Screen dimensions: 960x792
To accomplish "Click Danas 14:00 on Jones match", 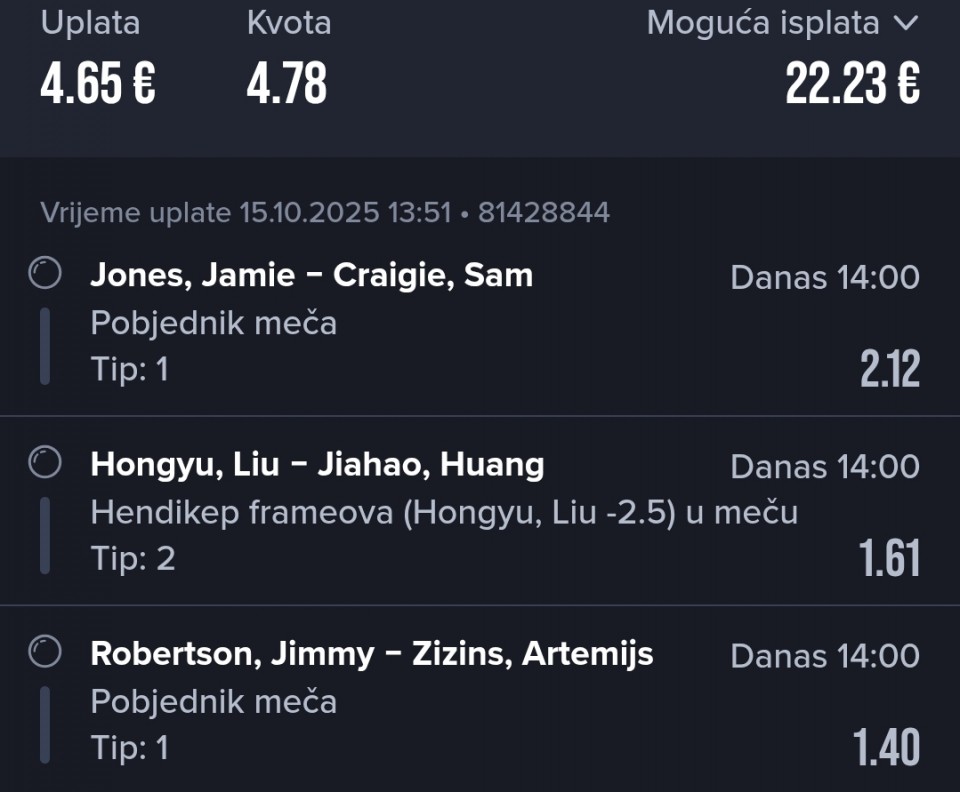I will pyautogui.click(x=825, y=277).
